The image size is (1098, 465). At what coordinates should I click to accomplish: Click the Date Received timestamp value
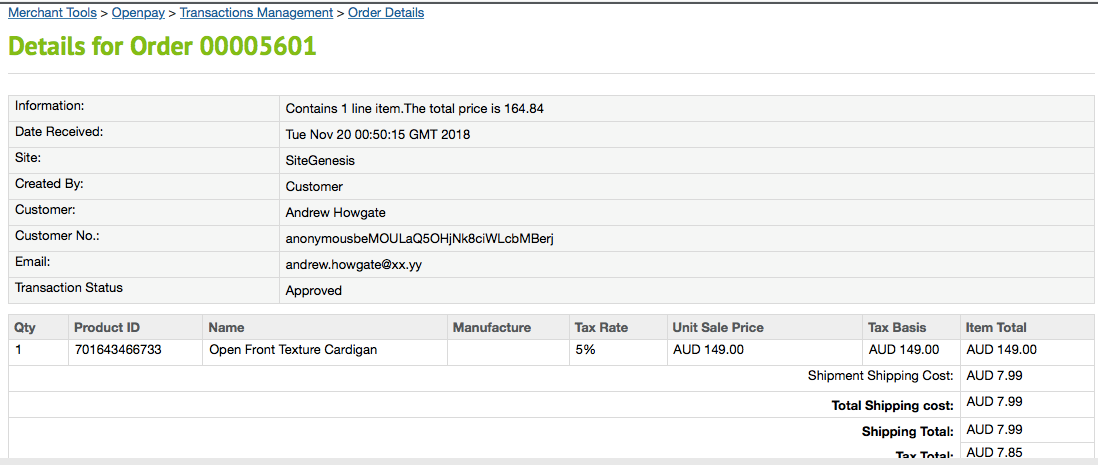(377, 135)
